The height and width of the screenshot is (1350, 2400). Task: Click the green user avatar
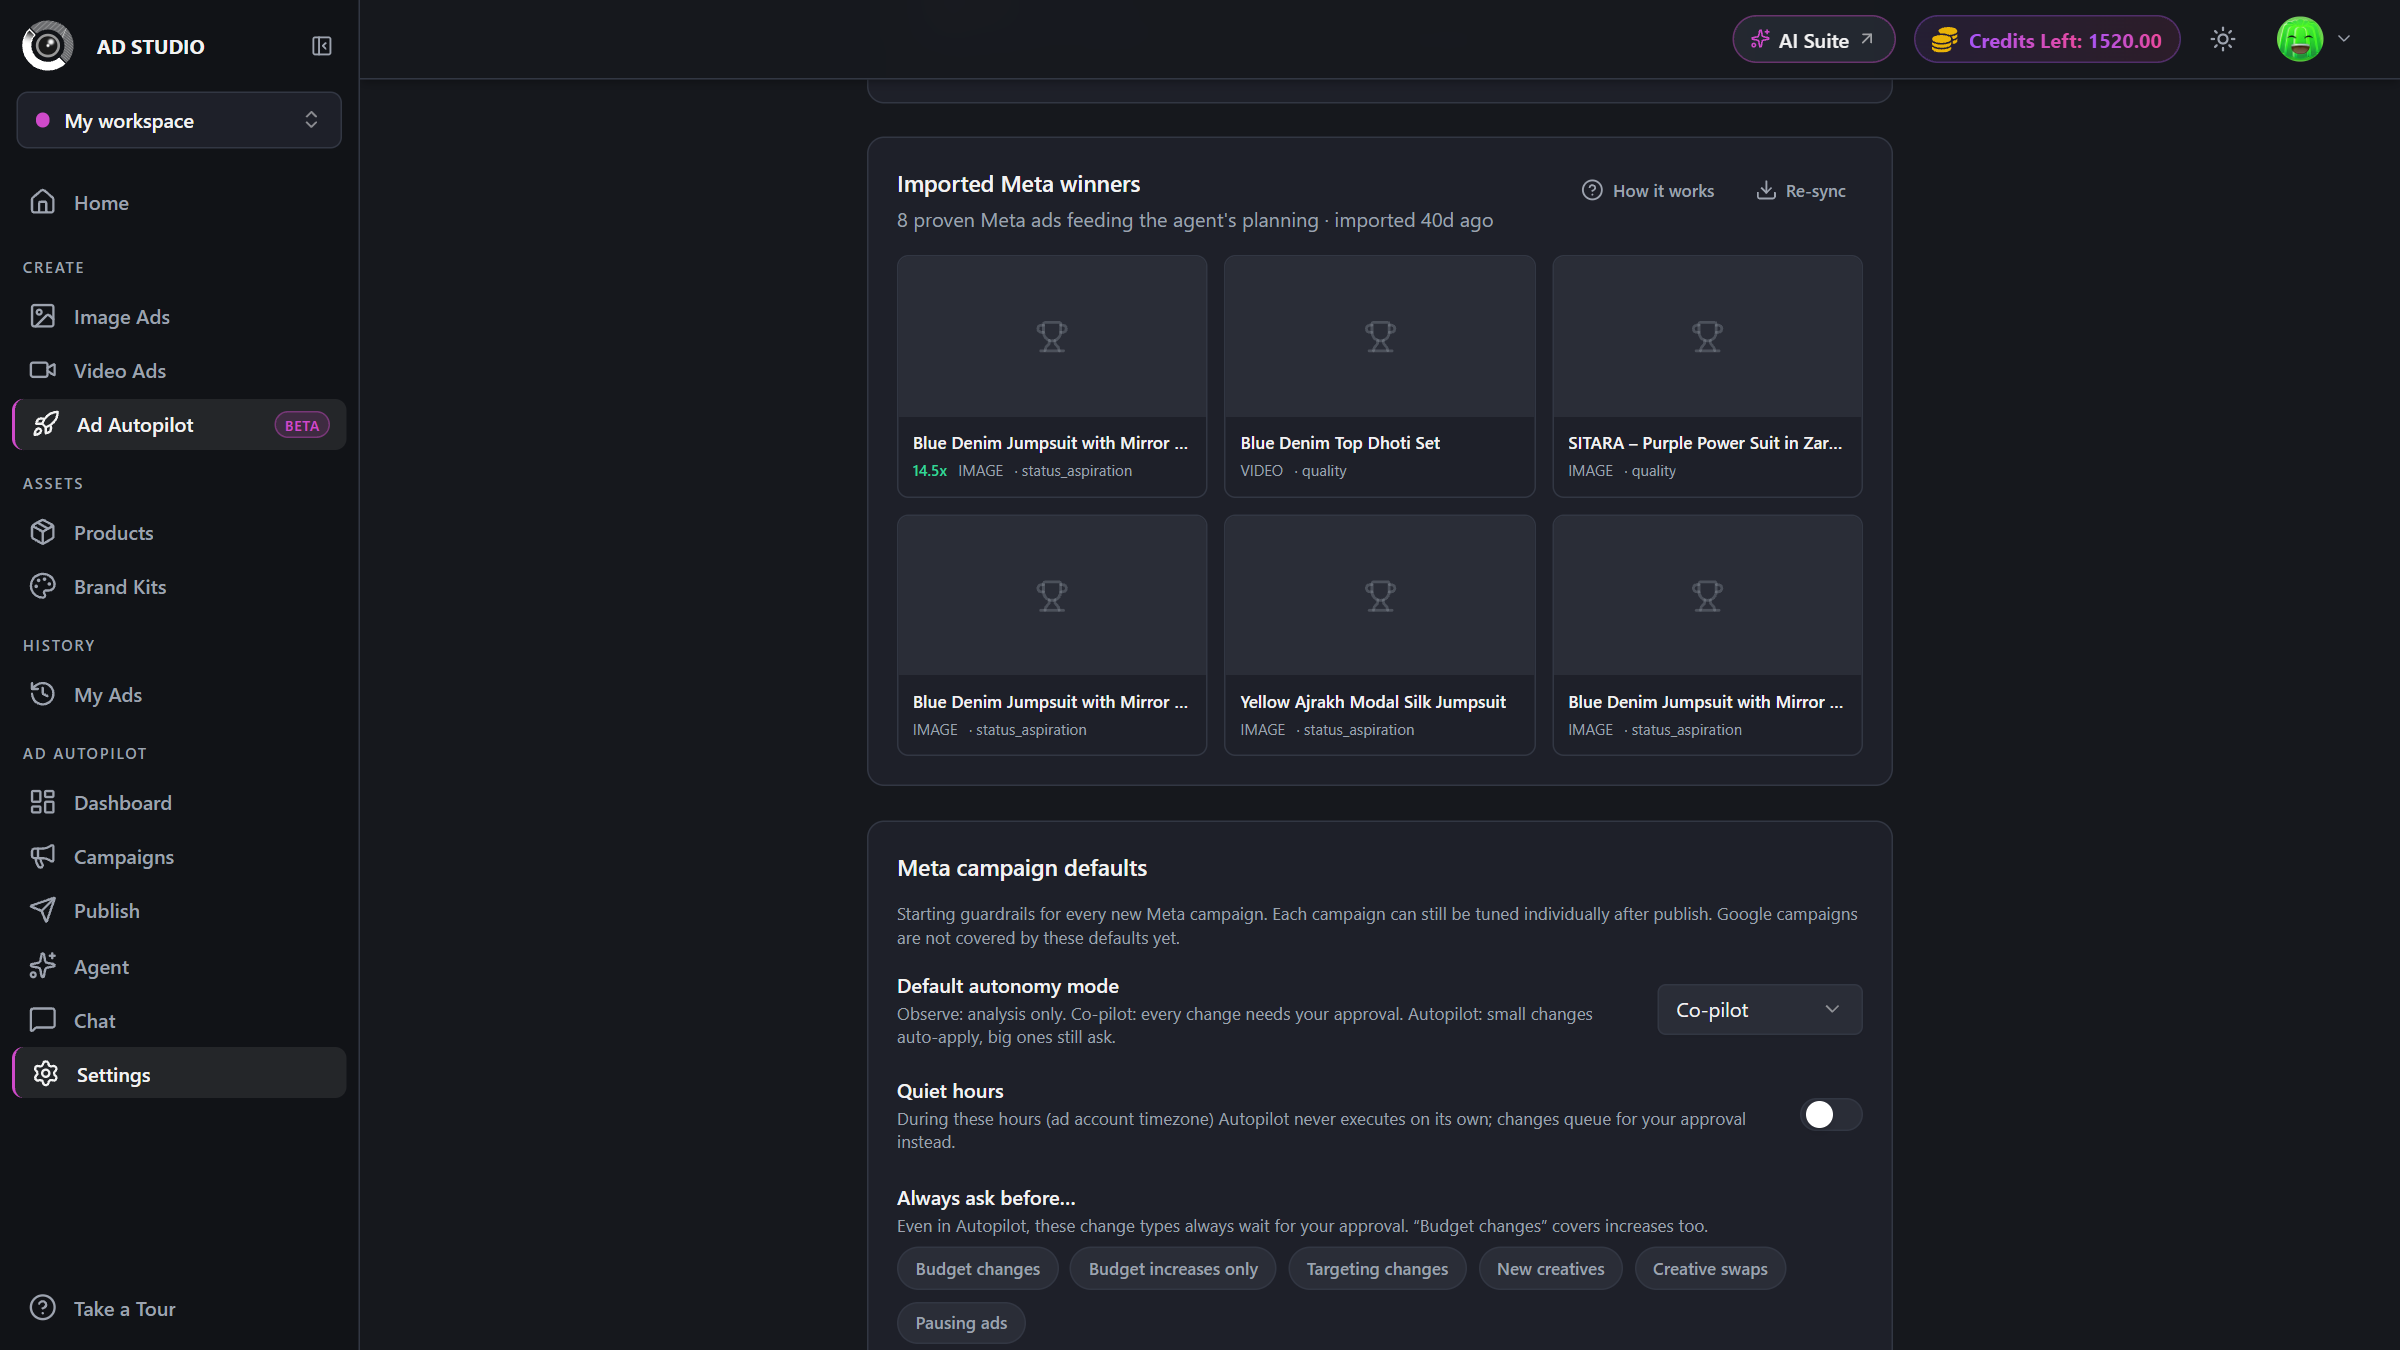[2299, 40]
